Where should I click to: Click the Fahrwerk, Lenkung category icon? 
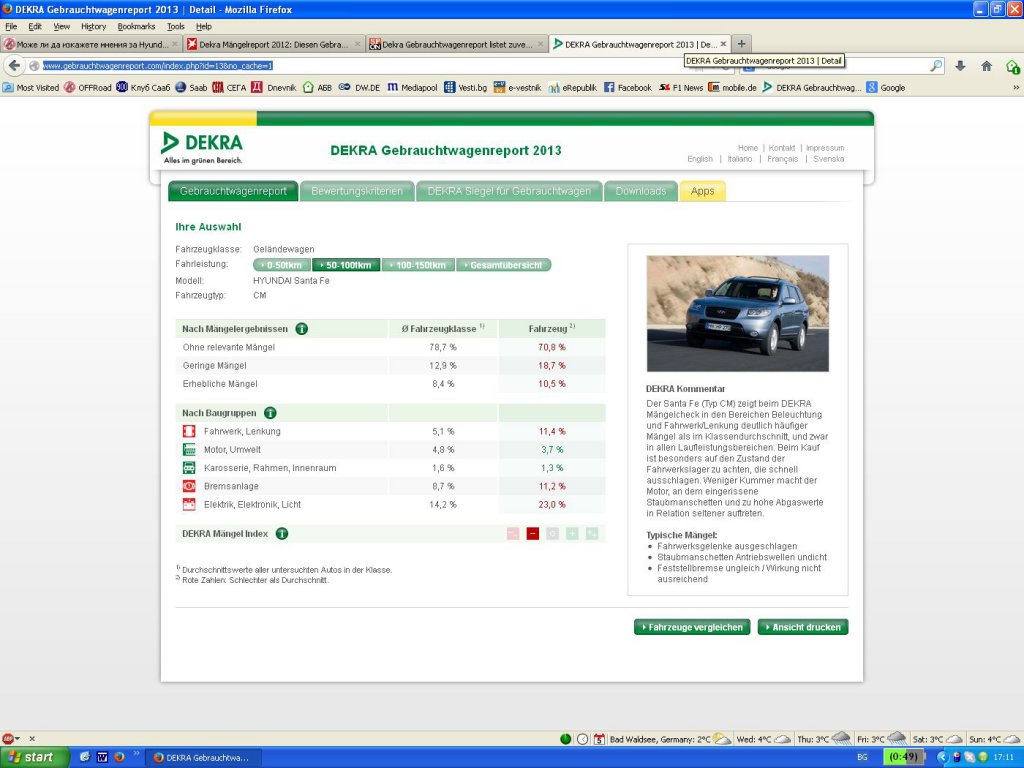tap(189, 431)
